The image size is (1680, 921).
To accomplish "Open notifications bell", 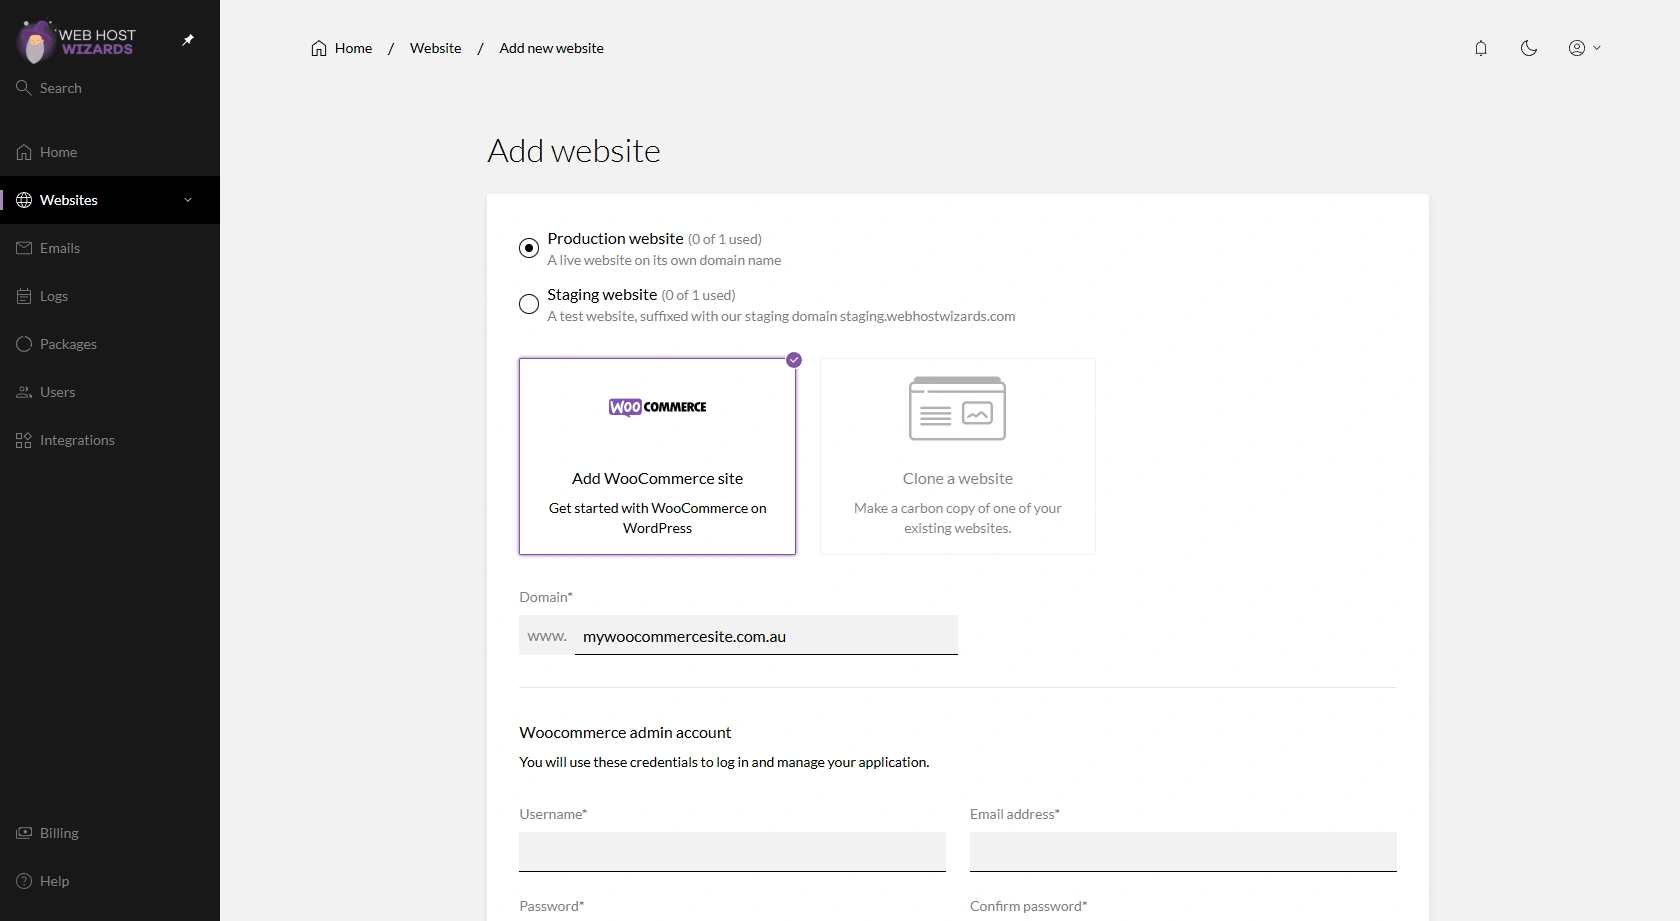I will (1481, 48).
